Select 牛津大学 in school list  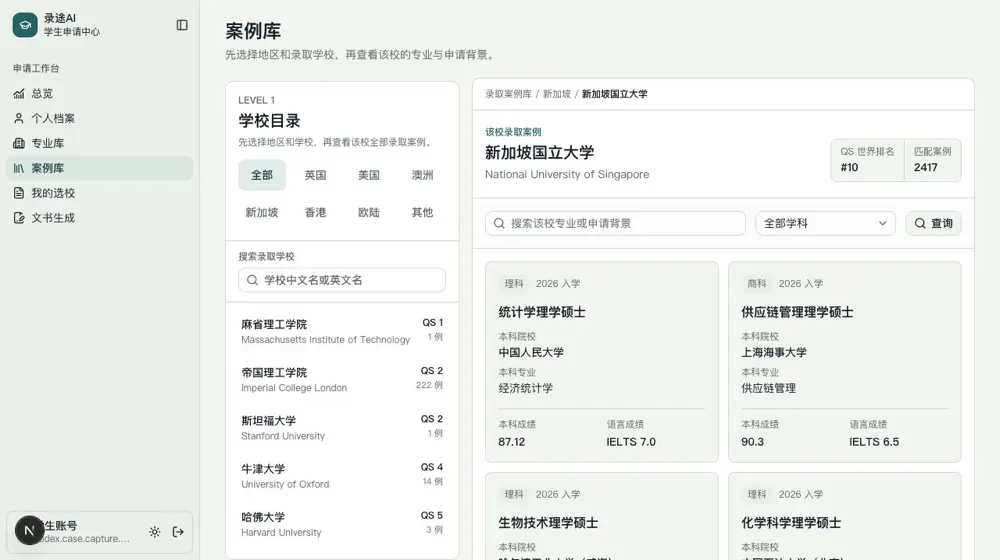point(342,476)
